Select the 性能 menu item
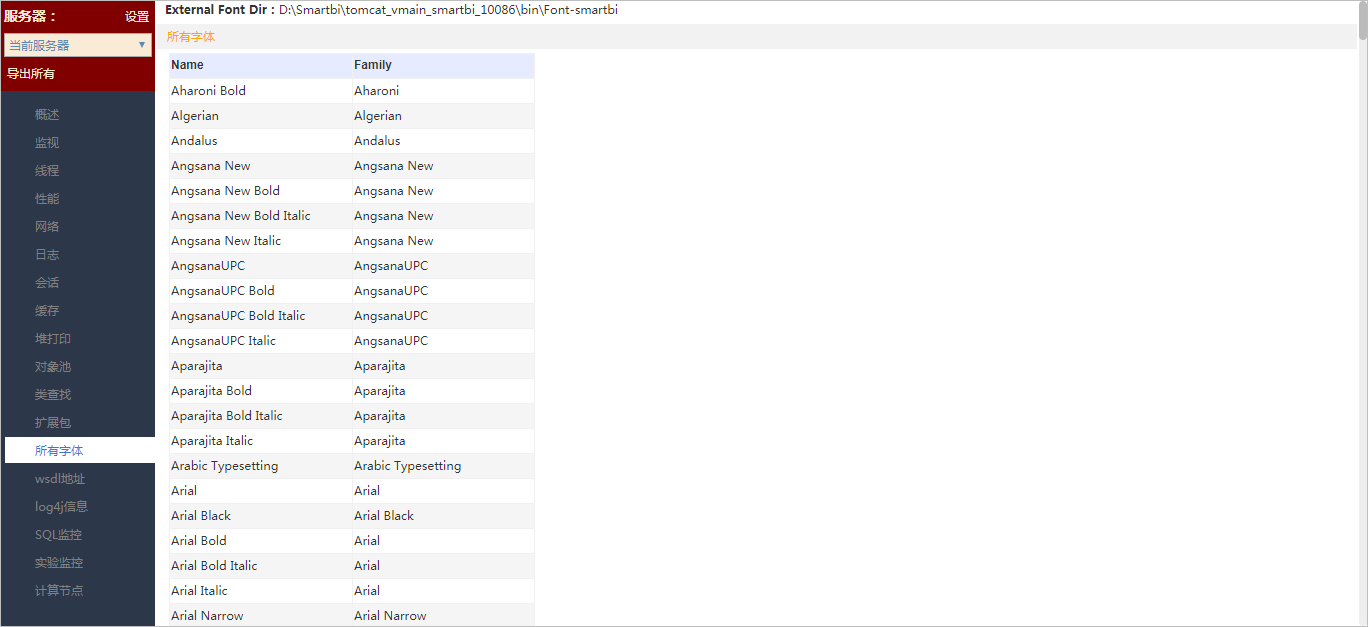1368x627 pixels. (47, 199)
